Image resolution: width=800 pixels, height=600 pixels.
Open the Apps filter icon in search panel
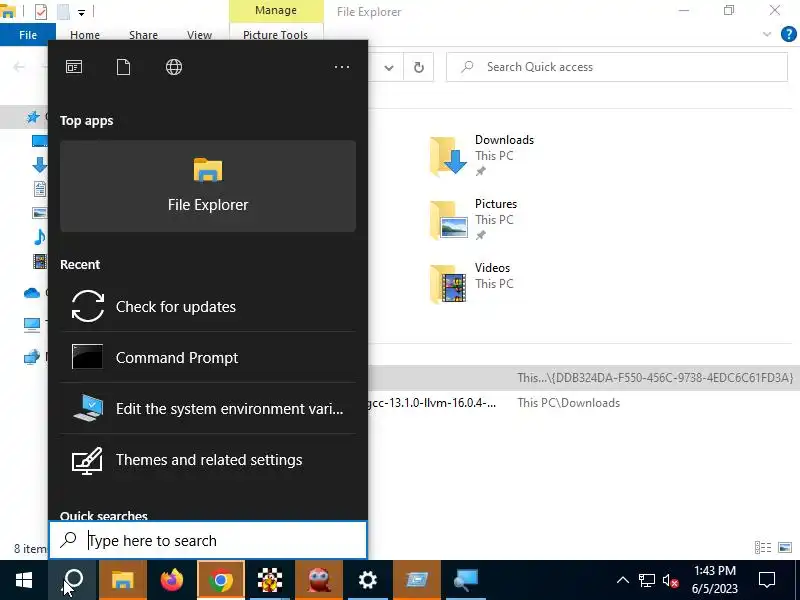[x=74, y=67]
